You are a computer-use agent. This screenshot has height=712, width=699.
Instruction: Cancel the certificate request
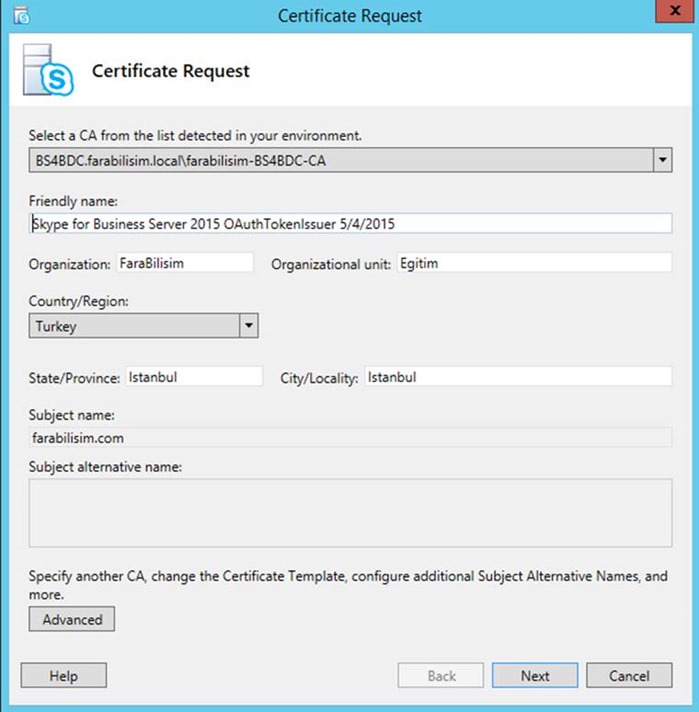(x=629, y=676)
